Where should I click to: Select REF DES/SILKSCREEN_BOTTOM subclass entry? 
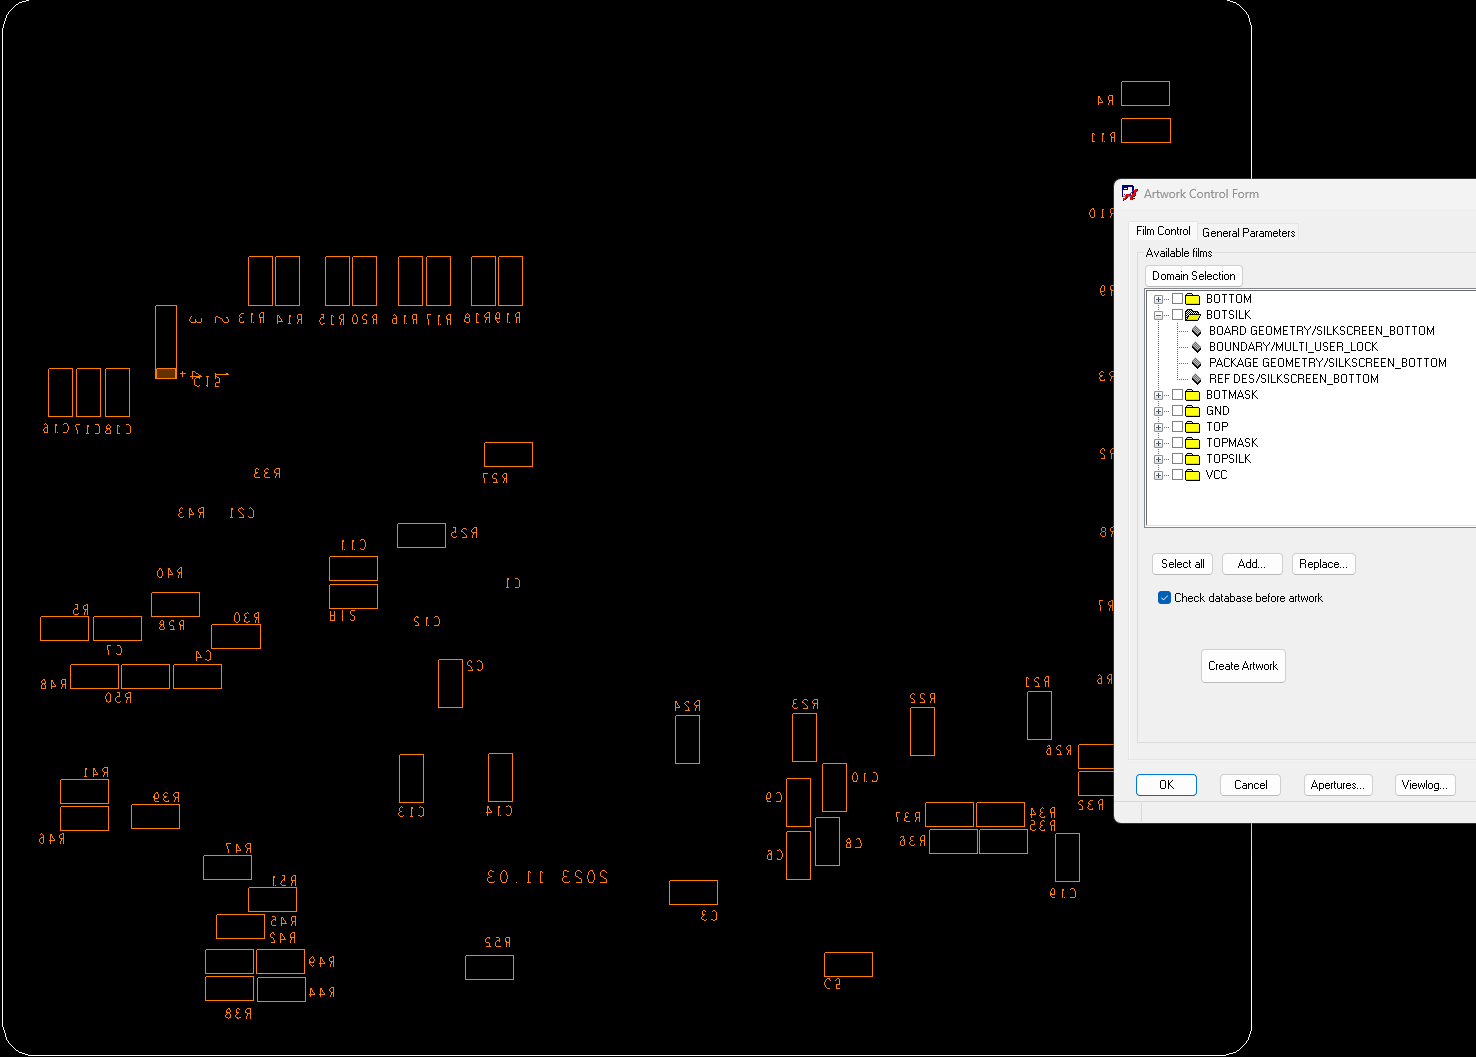click(1293, 379)
